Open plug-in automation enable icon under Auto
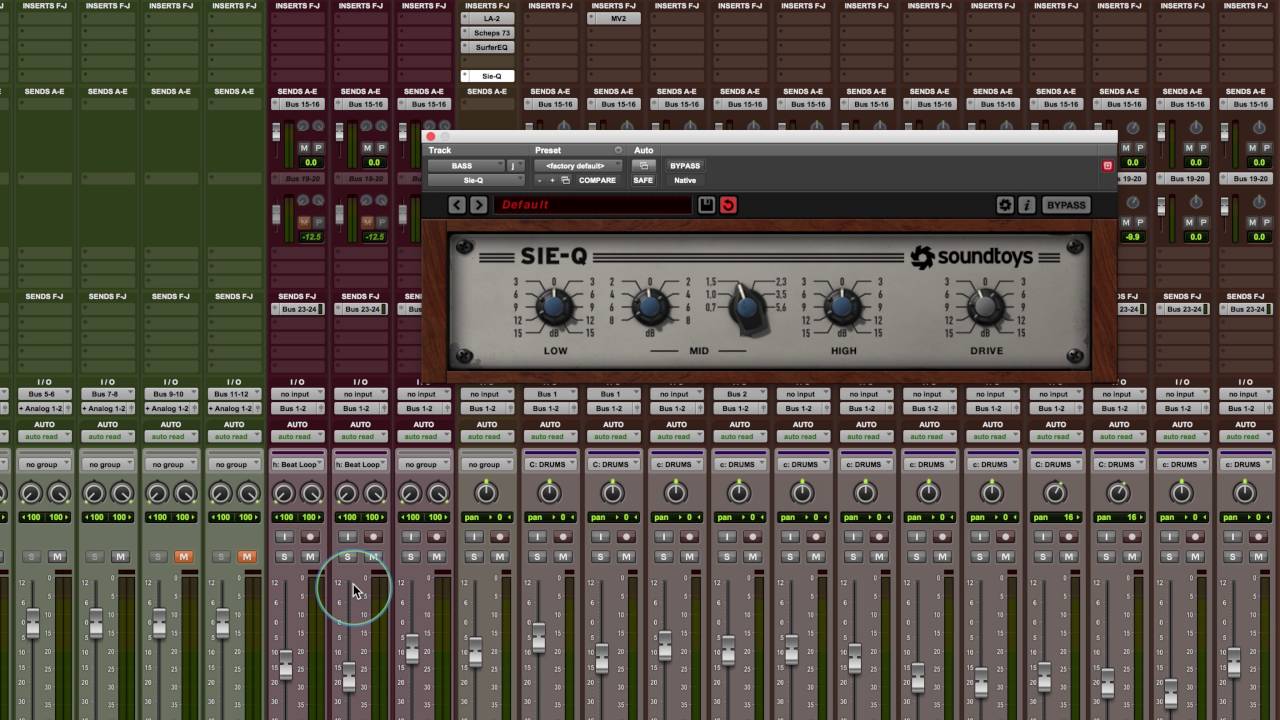 coord(644,166)
